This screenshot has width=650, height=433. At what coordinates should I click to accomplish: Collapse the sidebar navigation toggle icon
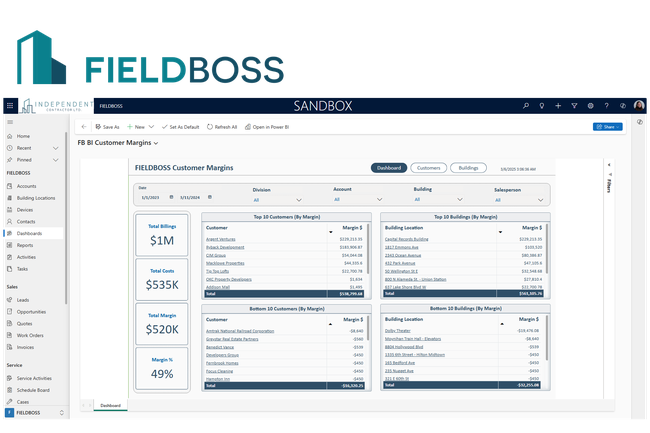(x=10, y=122)
